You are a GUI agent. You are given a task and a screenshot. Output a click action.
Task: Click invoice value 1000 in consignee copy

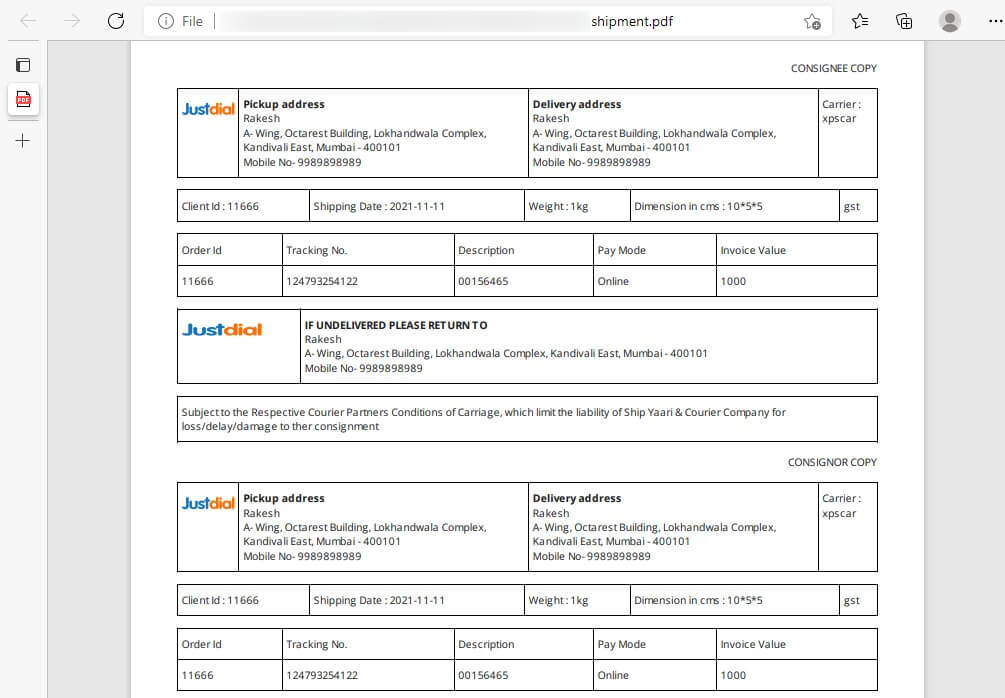(733, 281)
